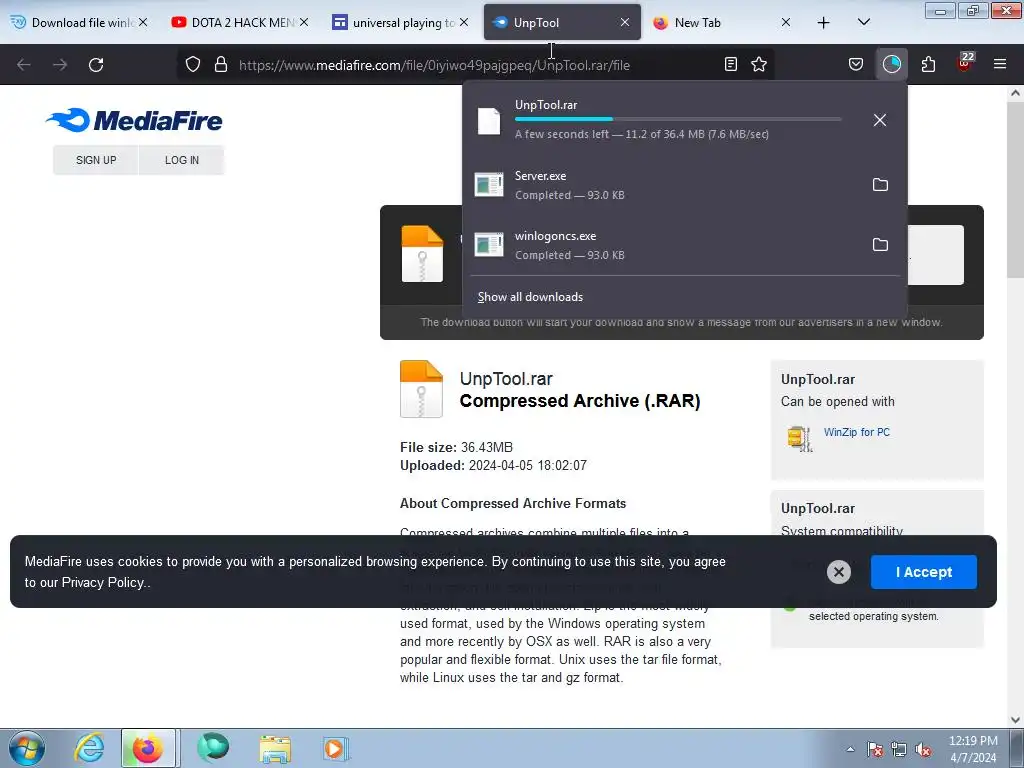This screenshot has width=1024, height=768.
Task: Cancel the UnpTool.rar download
Action: pyautogui.click(x=880, y=120)
